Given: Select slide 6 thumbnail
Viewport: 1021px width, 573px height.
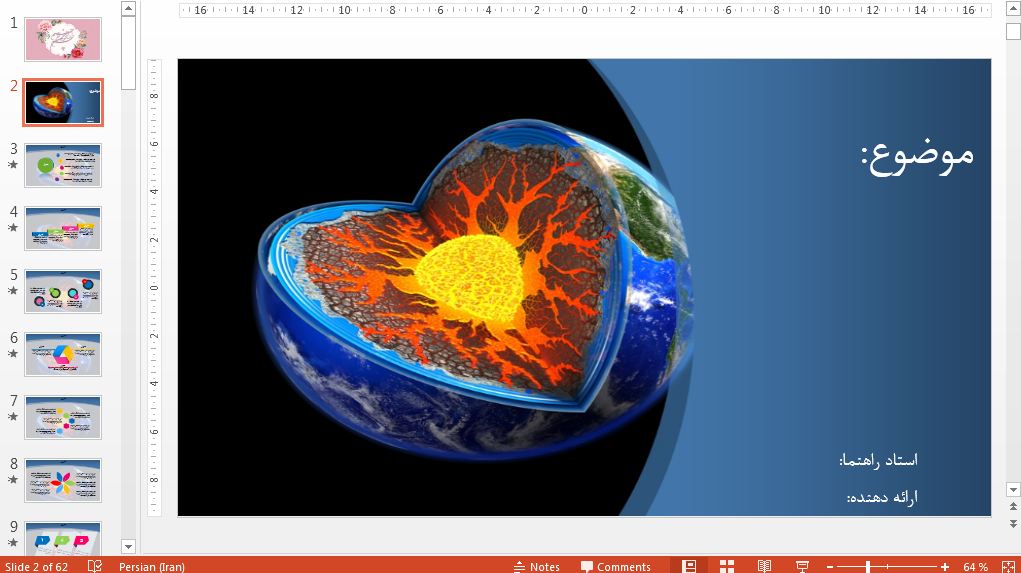Looking at the screenshot, I should [x=63, y=354].
